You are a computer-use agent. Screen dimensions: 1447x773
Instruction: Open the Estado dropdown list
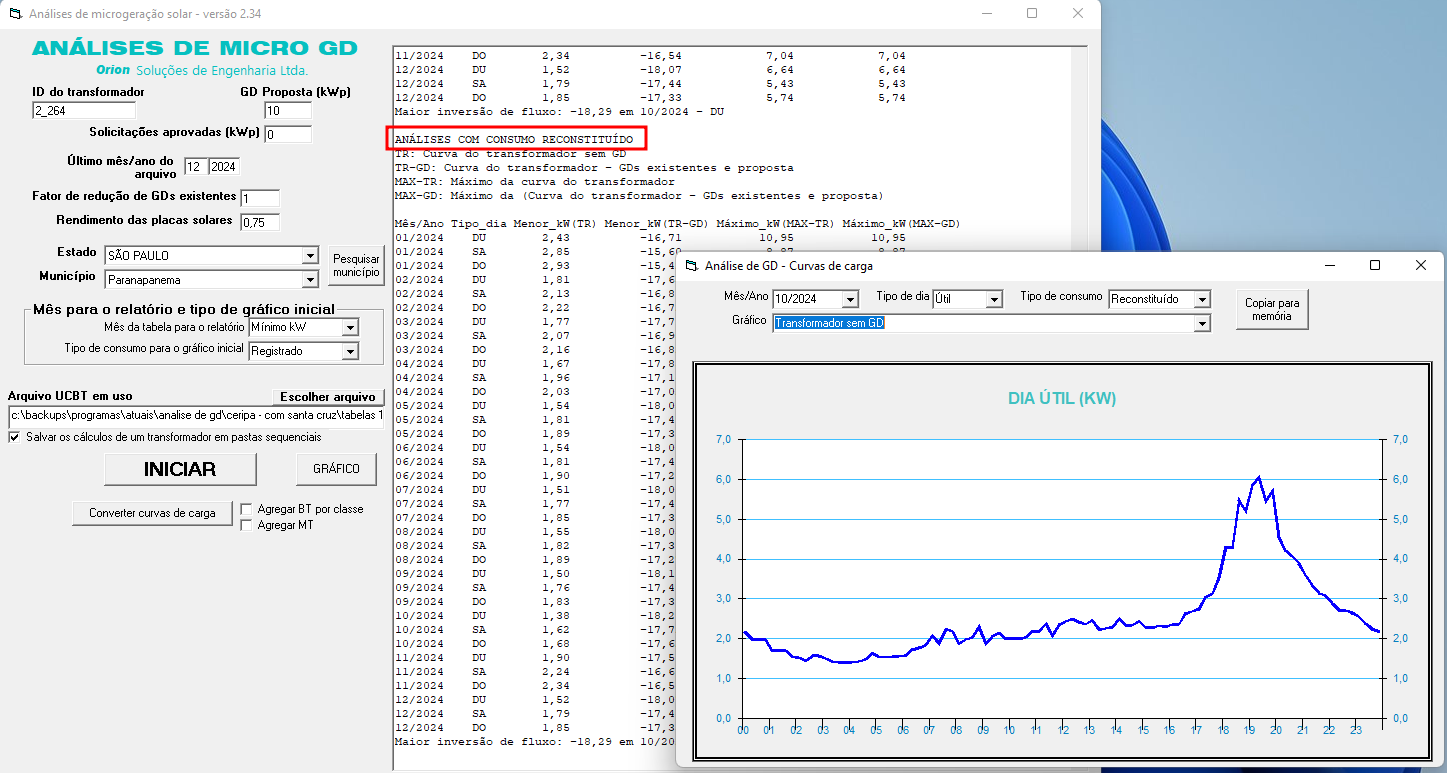coord(309,256)
